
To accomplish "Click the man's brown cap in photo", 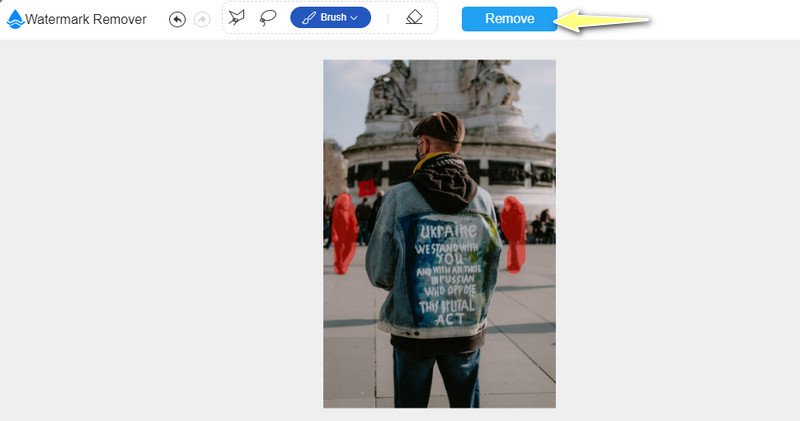I will click(x=438, y=128).
